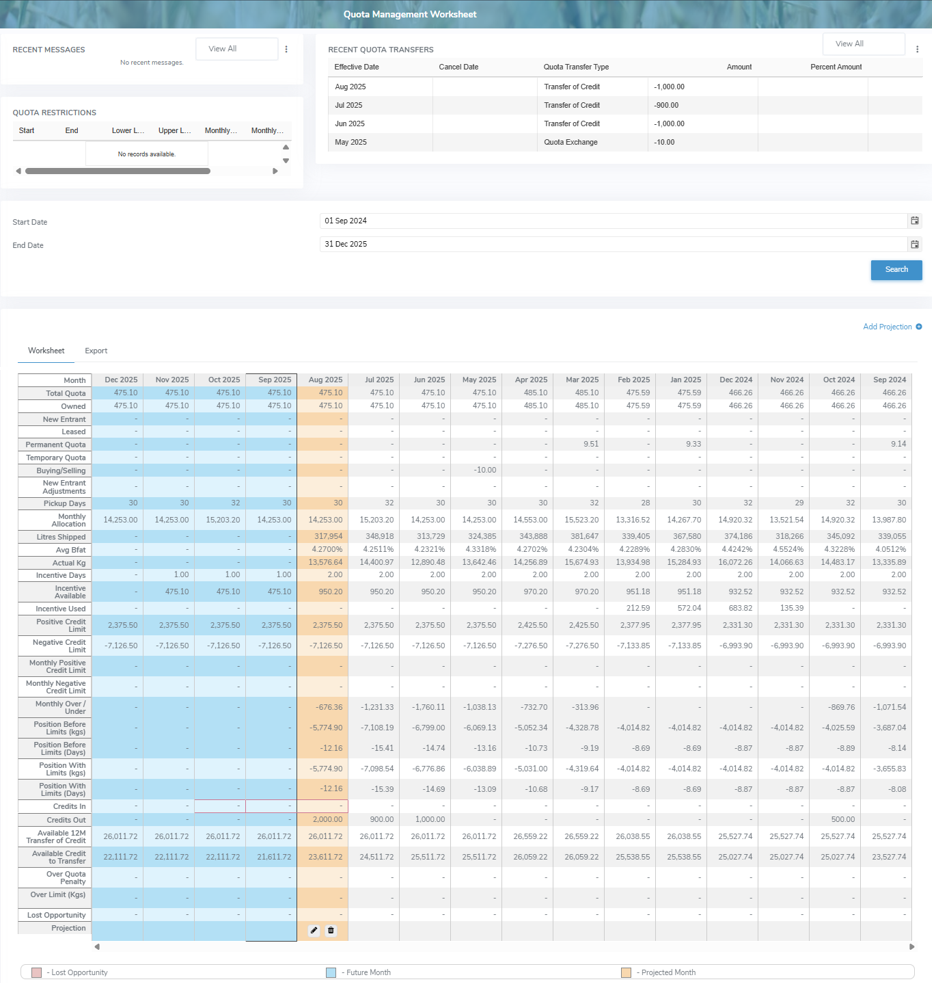Delete projection using the trash icon
Image resolution: width=932 pixels, height=983 pixels.
[x=331, y=931]
